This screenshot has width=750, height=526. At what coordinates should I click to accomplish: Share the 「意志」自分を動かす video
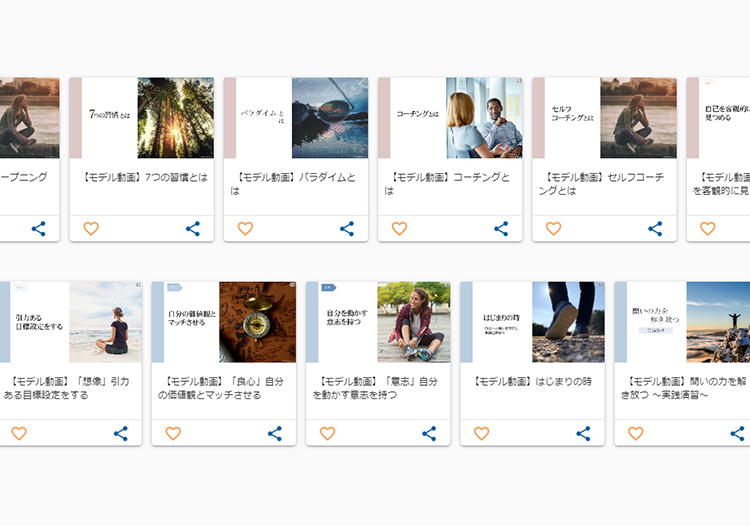(429, 433)
